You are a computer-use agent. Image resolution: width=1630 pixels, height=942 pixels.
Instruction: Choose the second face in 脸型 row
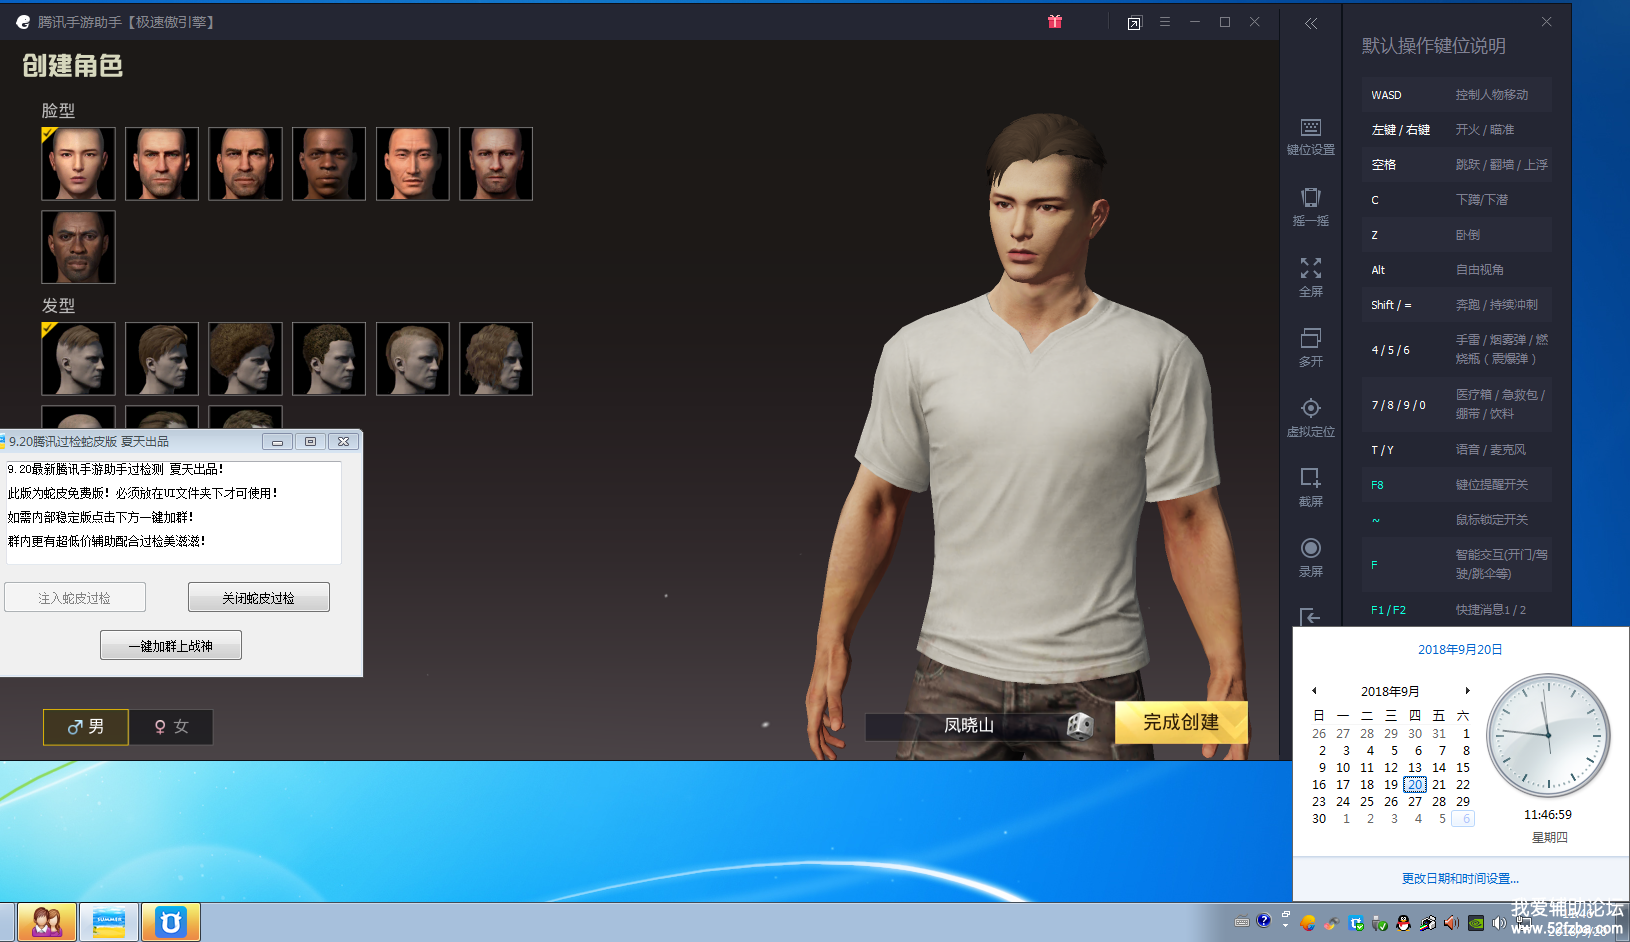(162, 164)
